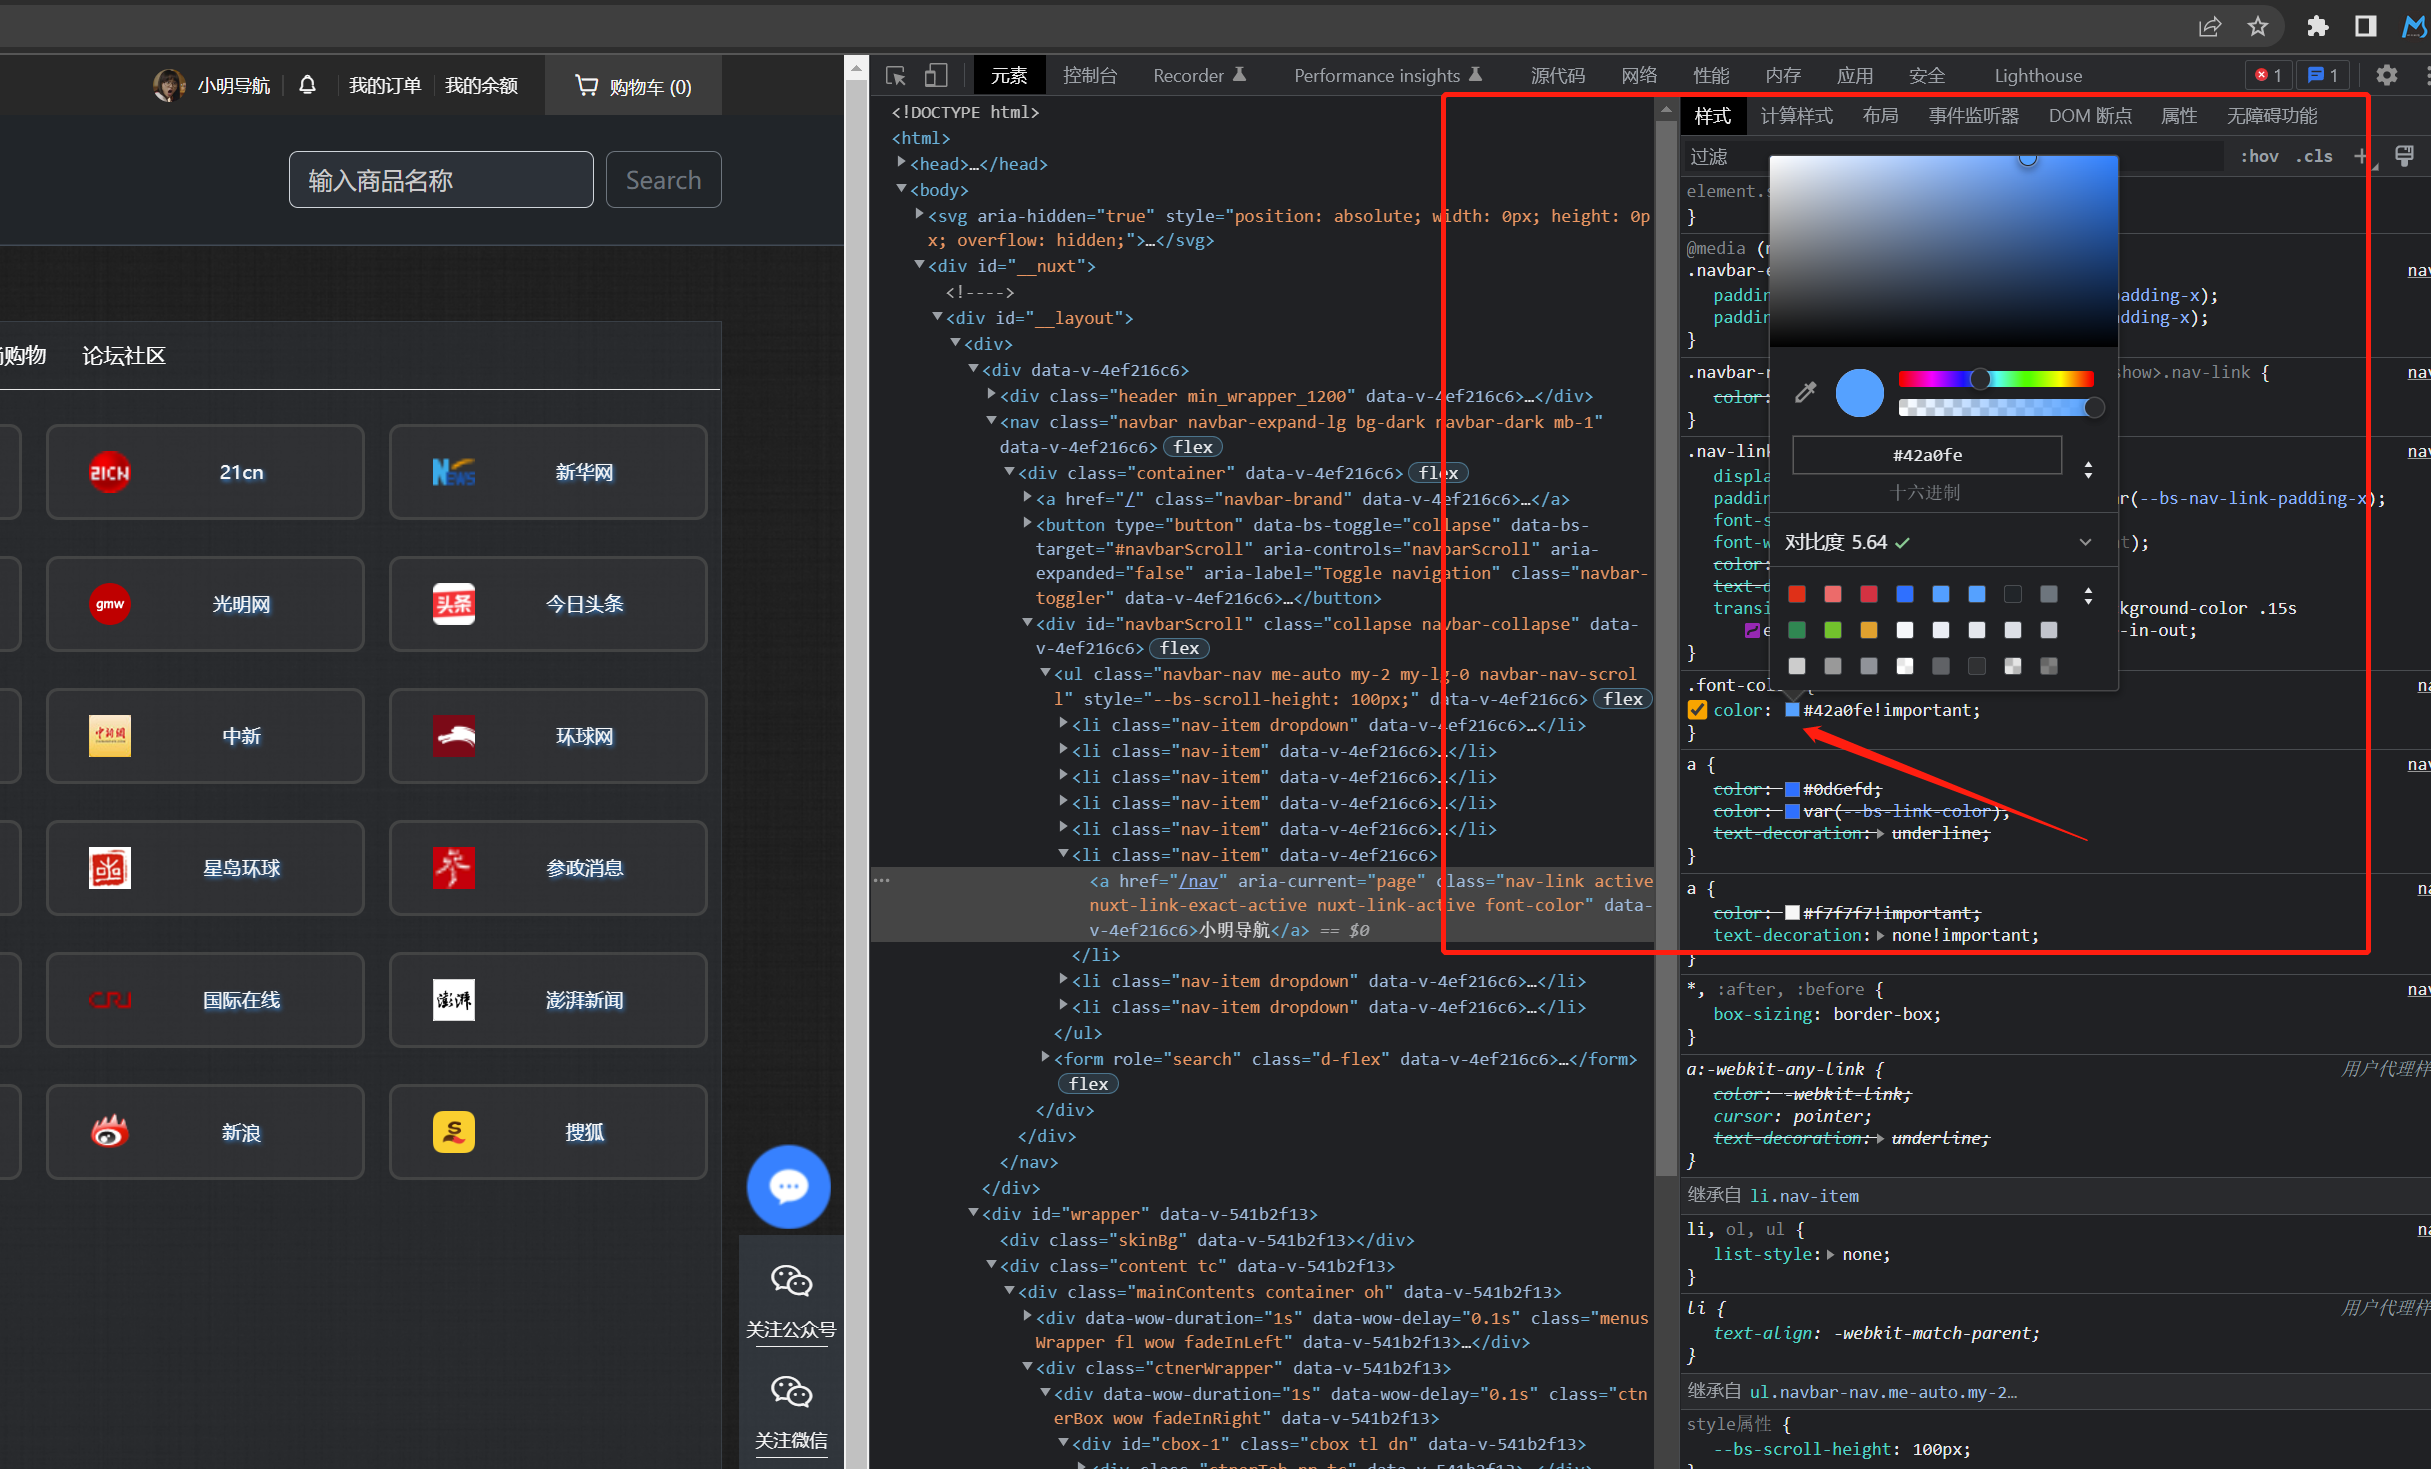Screen dimensions: 2431x1469
Task: Open the 新浪 site card
Action: (x=205, y=1132)
